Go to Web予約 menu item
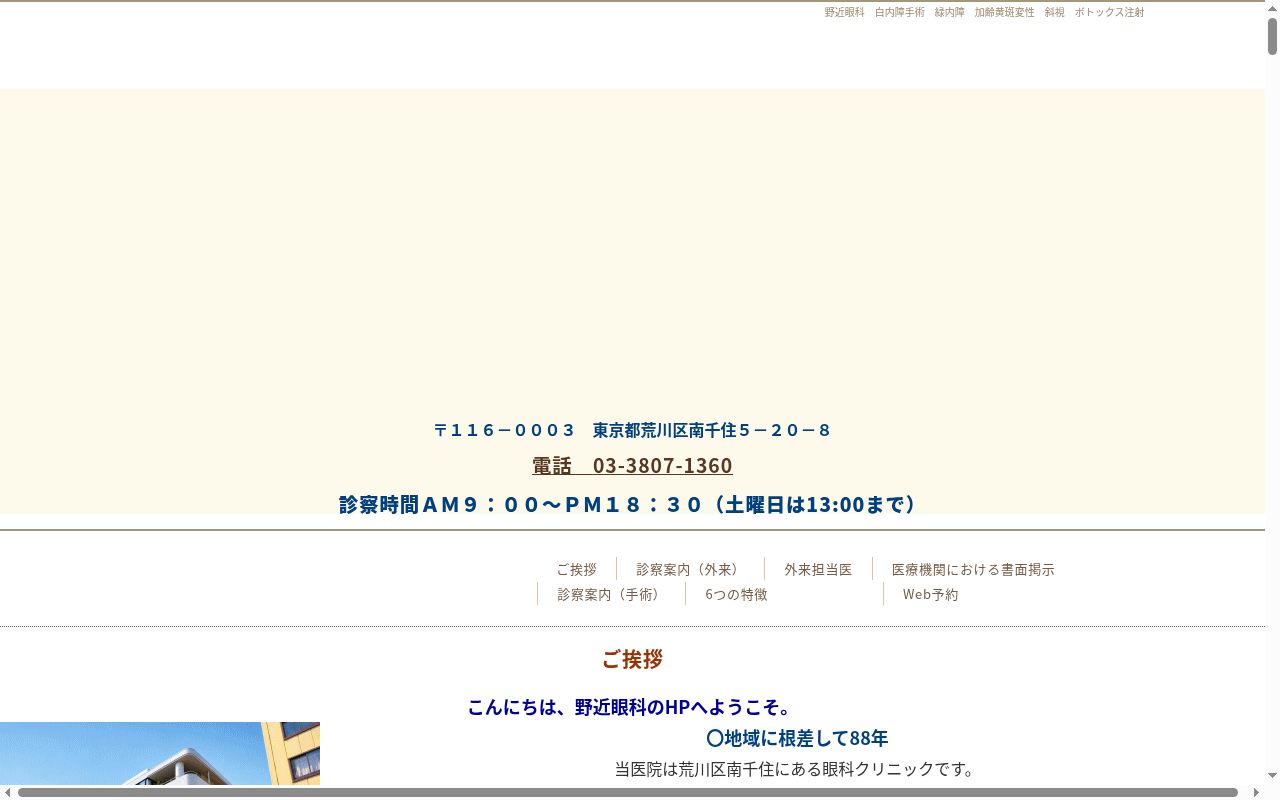Screen dimensions: 1280x800 (x=930, y=594)
